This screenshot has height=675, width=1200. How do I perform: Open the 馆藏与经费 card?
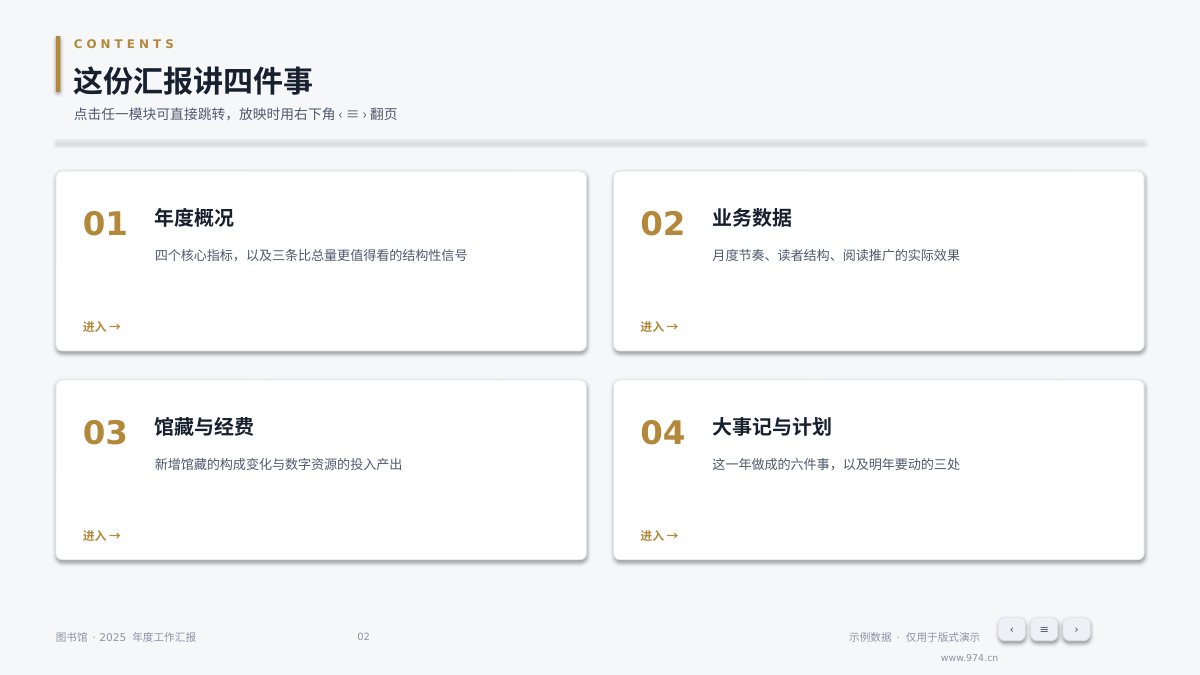pos(321,470)
